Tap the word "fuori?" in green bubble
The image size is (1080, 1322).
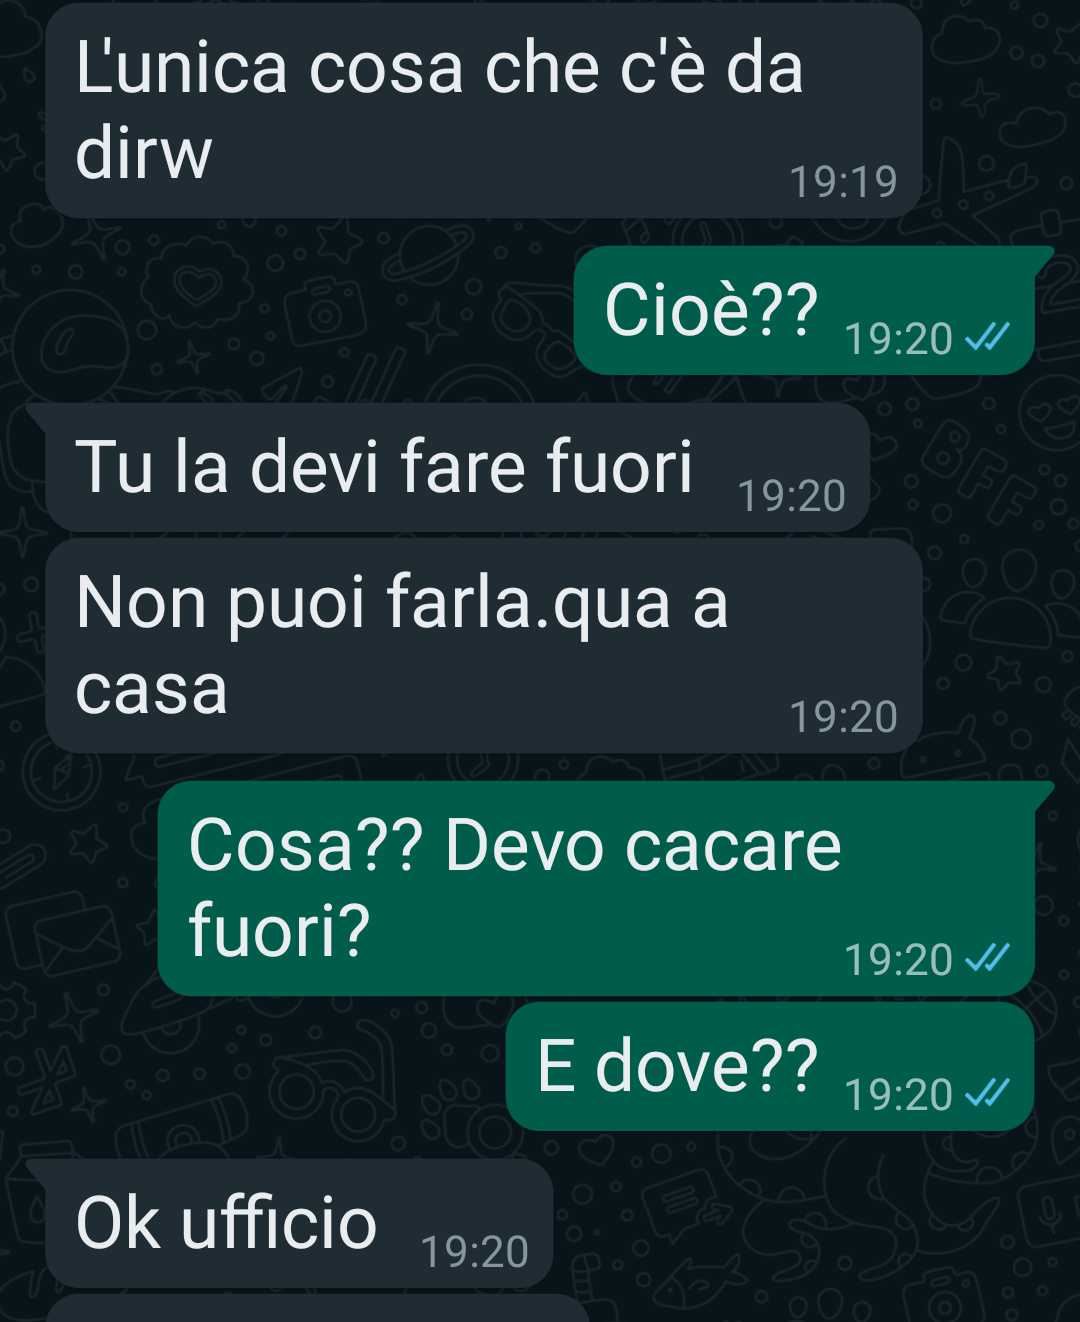click(279, 931)
